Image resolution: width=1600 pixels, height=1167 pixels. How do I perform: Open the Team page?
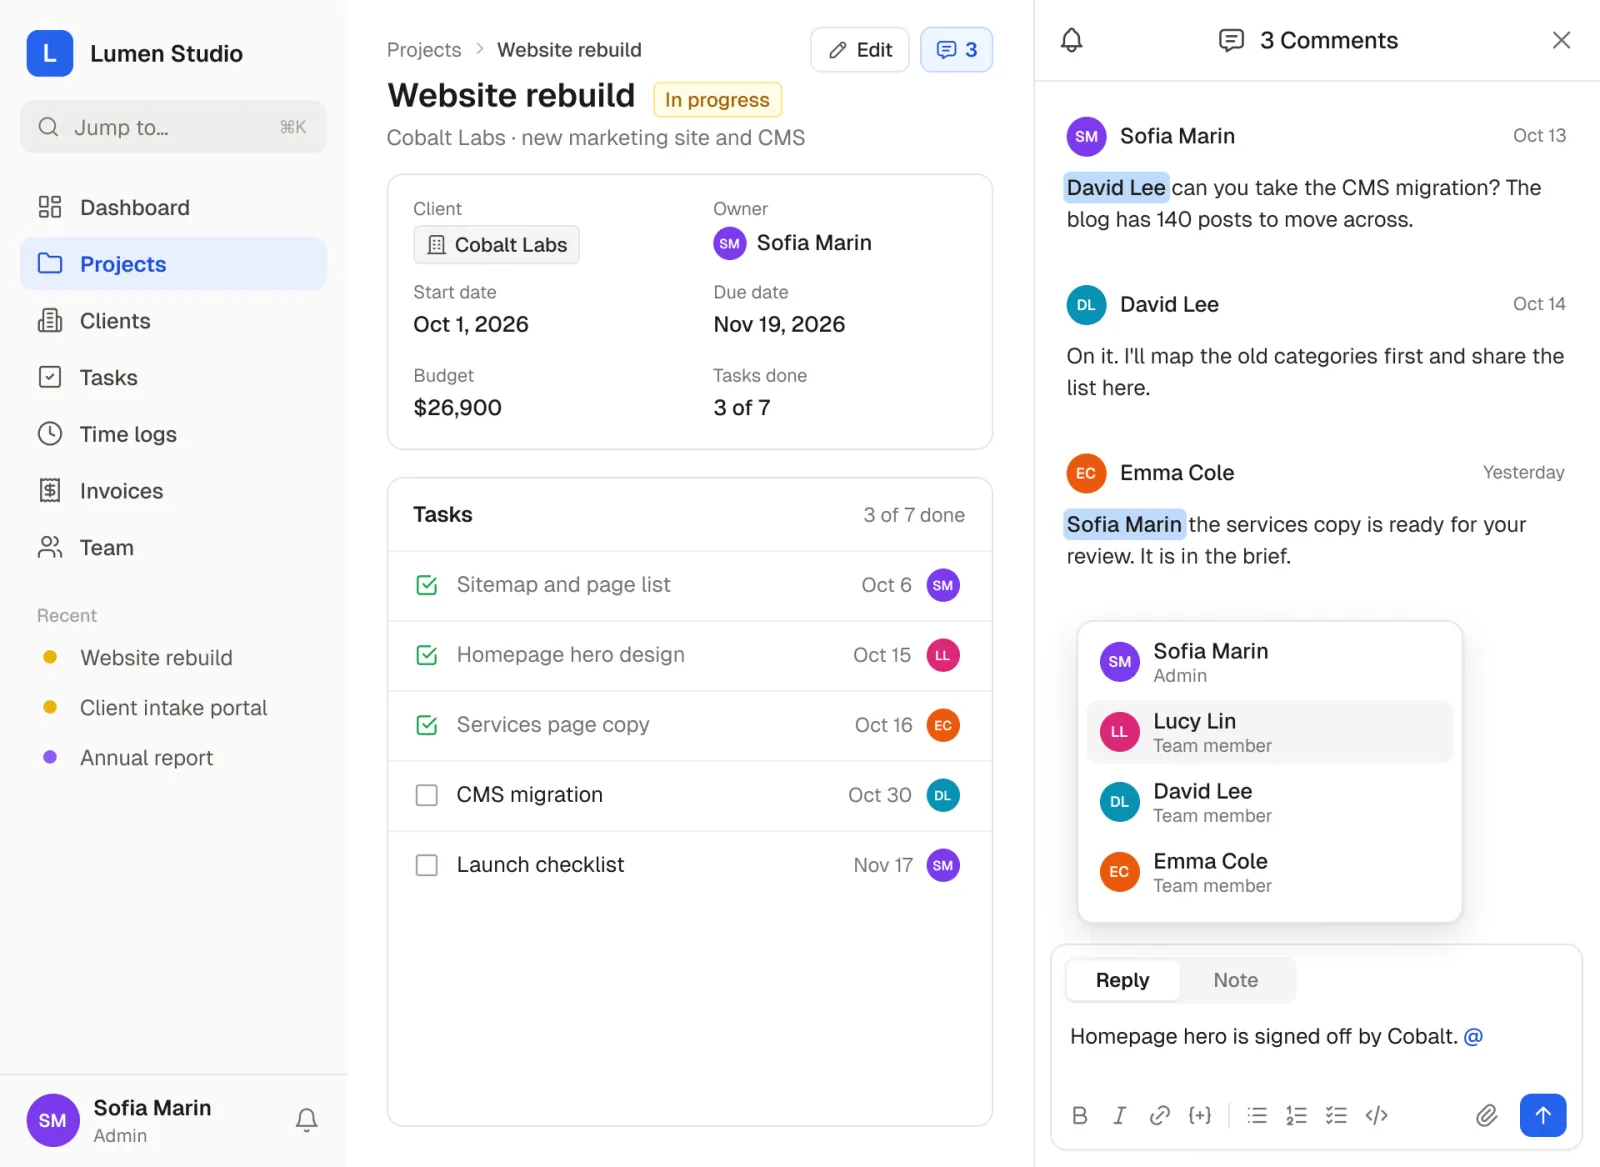pos(173,548)
